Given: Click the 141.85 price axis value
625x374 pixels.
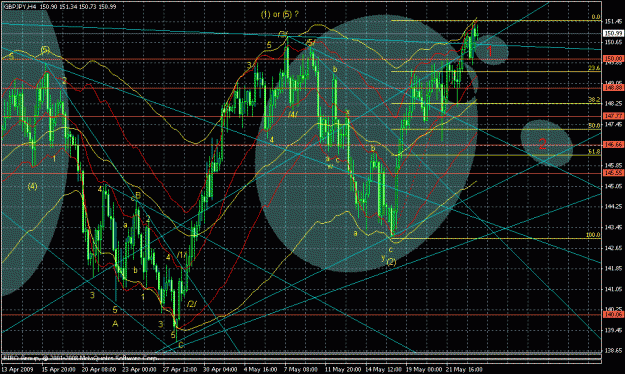Looking at the screenshot, I should (x=613, y=268).
